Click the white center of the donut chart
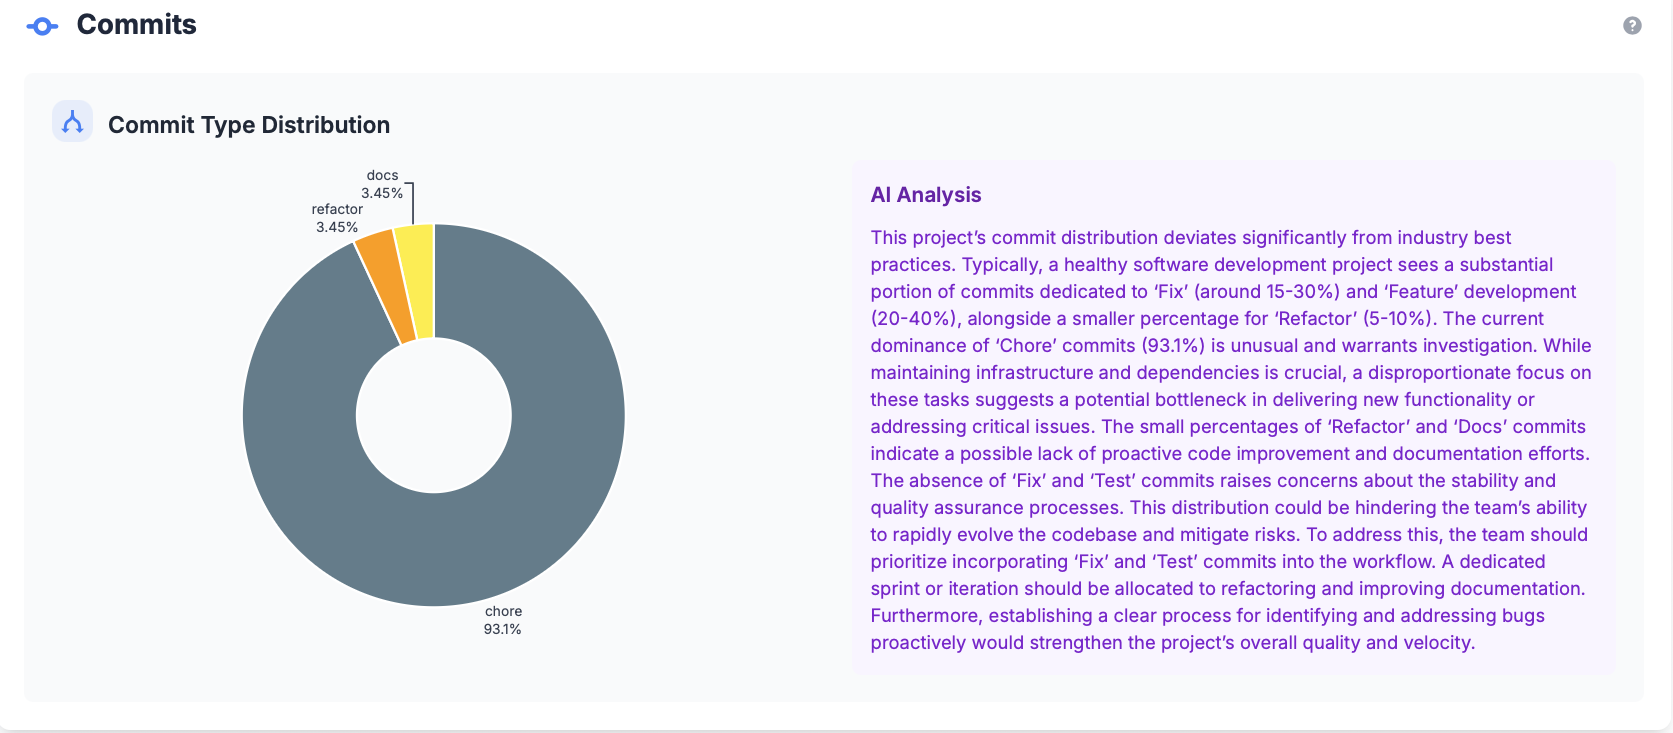 [434, 415]
